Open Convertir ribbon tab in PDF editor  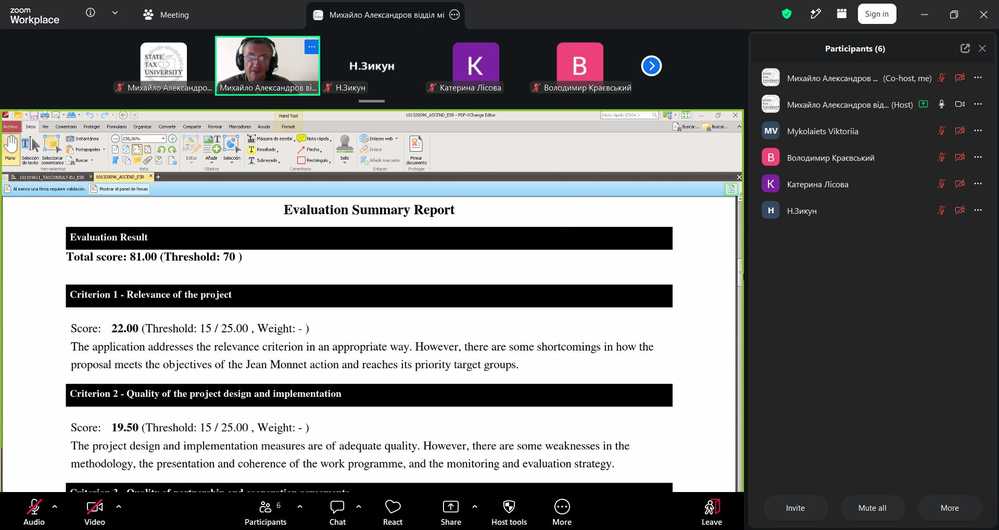click(167, 127)
